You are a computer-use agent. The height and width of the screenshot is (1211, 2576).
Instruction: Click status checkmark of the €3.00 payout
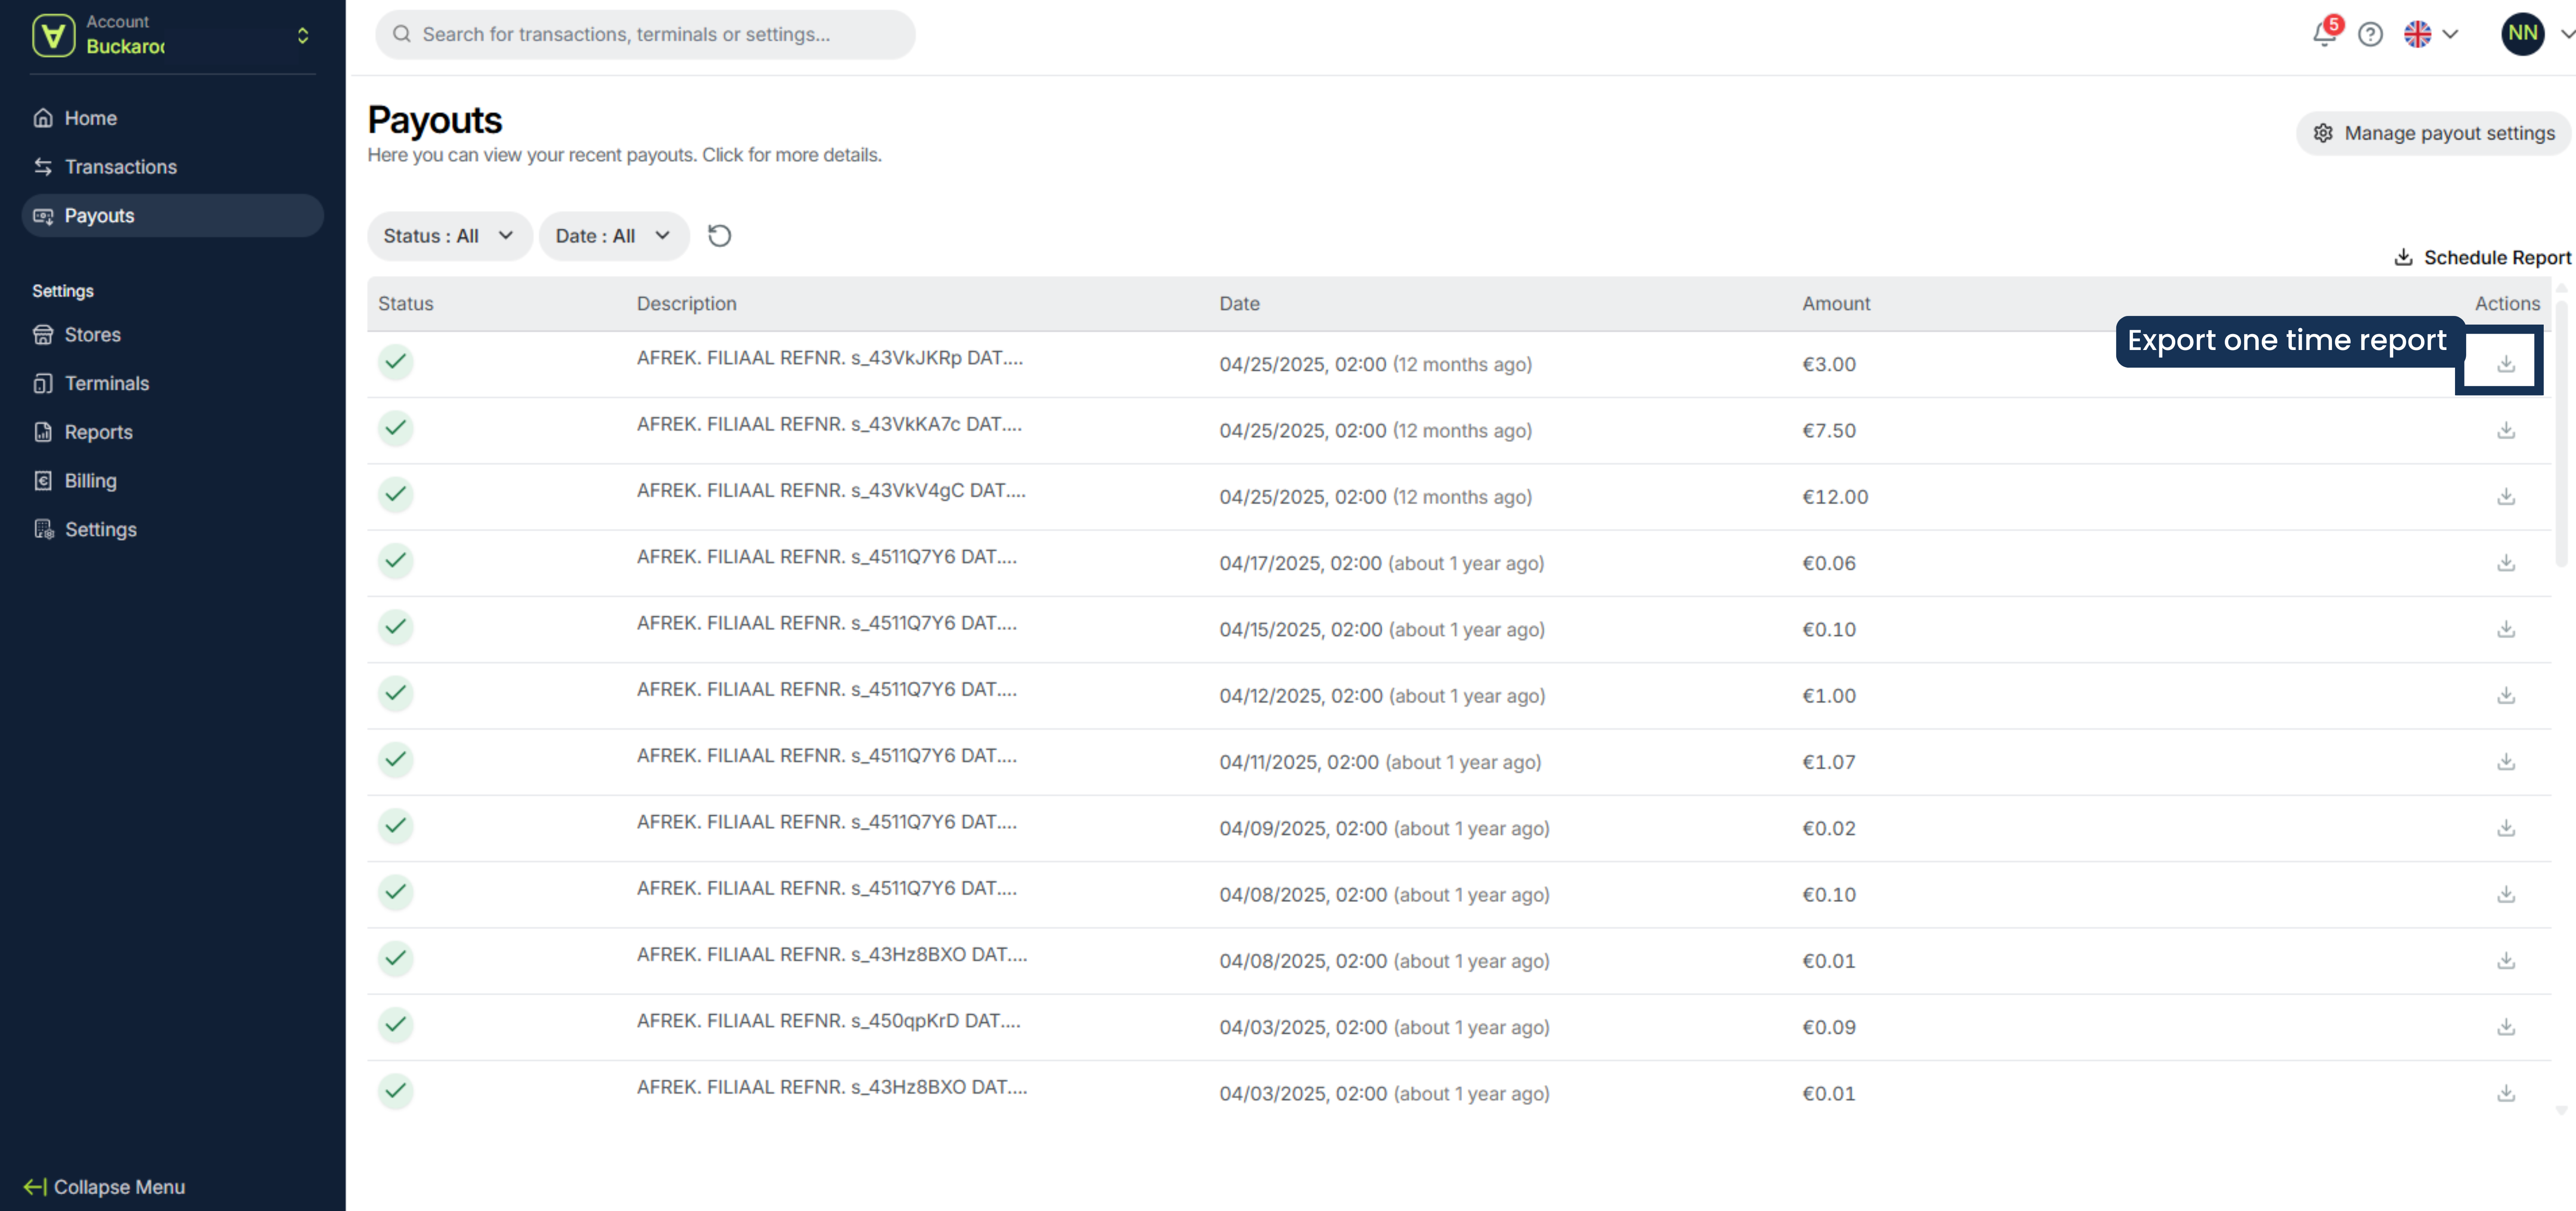396,361
